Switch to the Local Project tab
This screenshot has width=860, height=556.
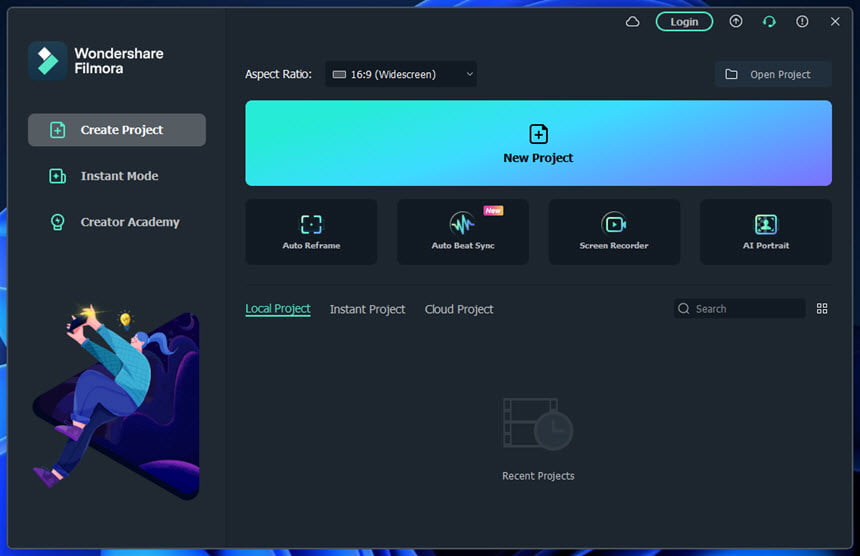278,309
